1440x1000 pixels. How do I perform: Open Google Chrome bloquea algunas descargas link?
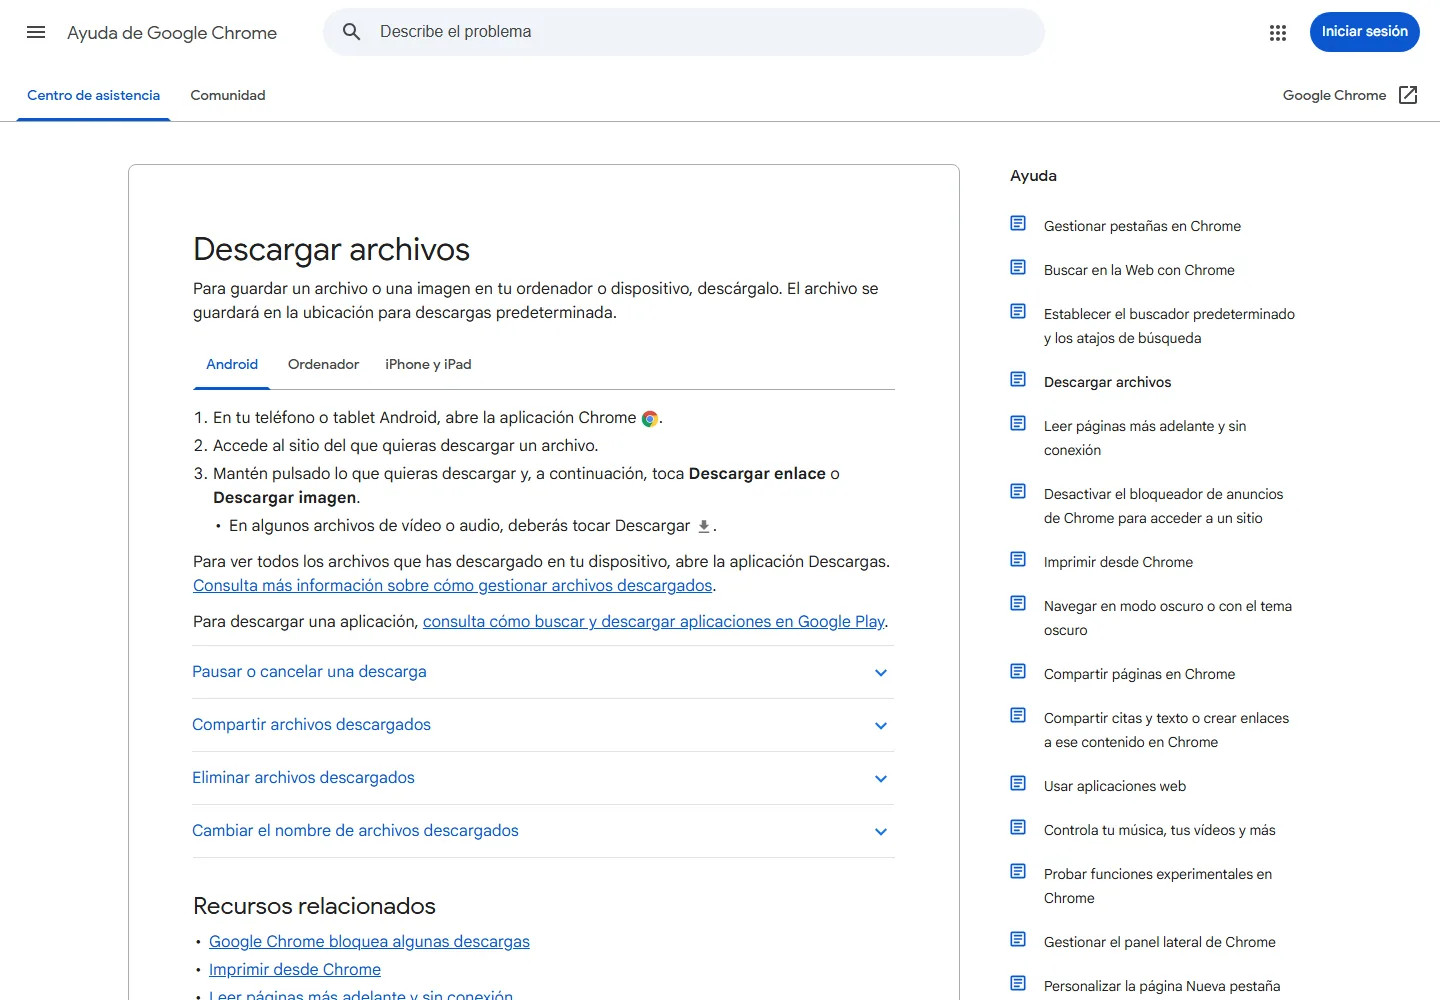(369, 942)
